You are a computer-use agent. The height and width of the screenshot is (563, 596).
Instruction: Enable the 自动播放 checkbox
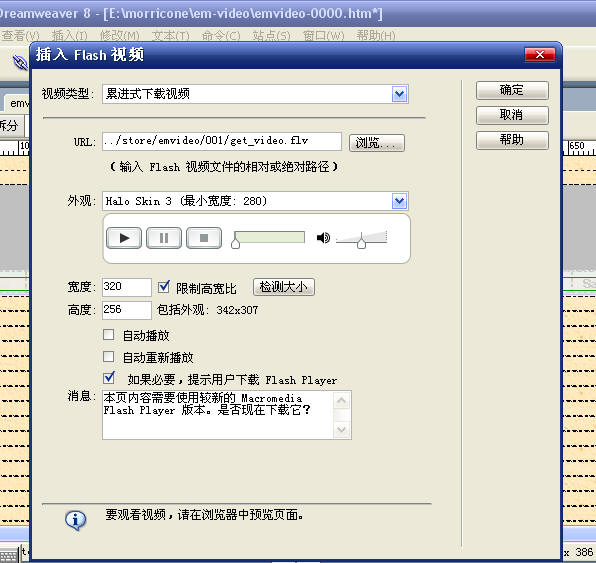pyautogui.click(x=109, y=335)
